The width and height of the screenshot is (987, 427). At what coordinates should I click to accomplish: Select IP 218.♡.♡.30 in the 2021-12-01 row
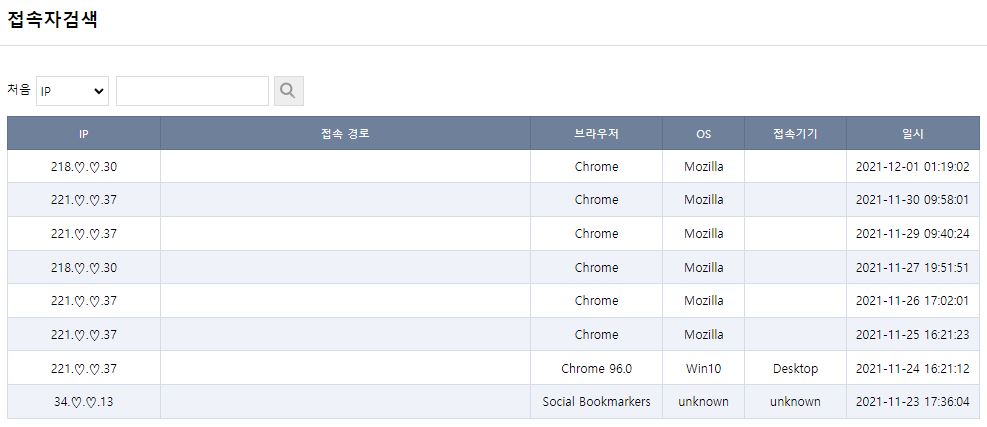click(x=84, y=167)
